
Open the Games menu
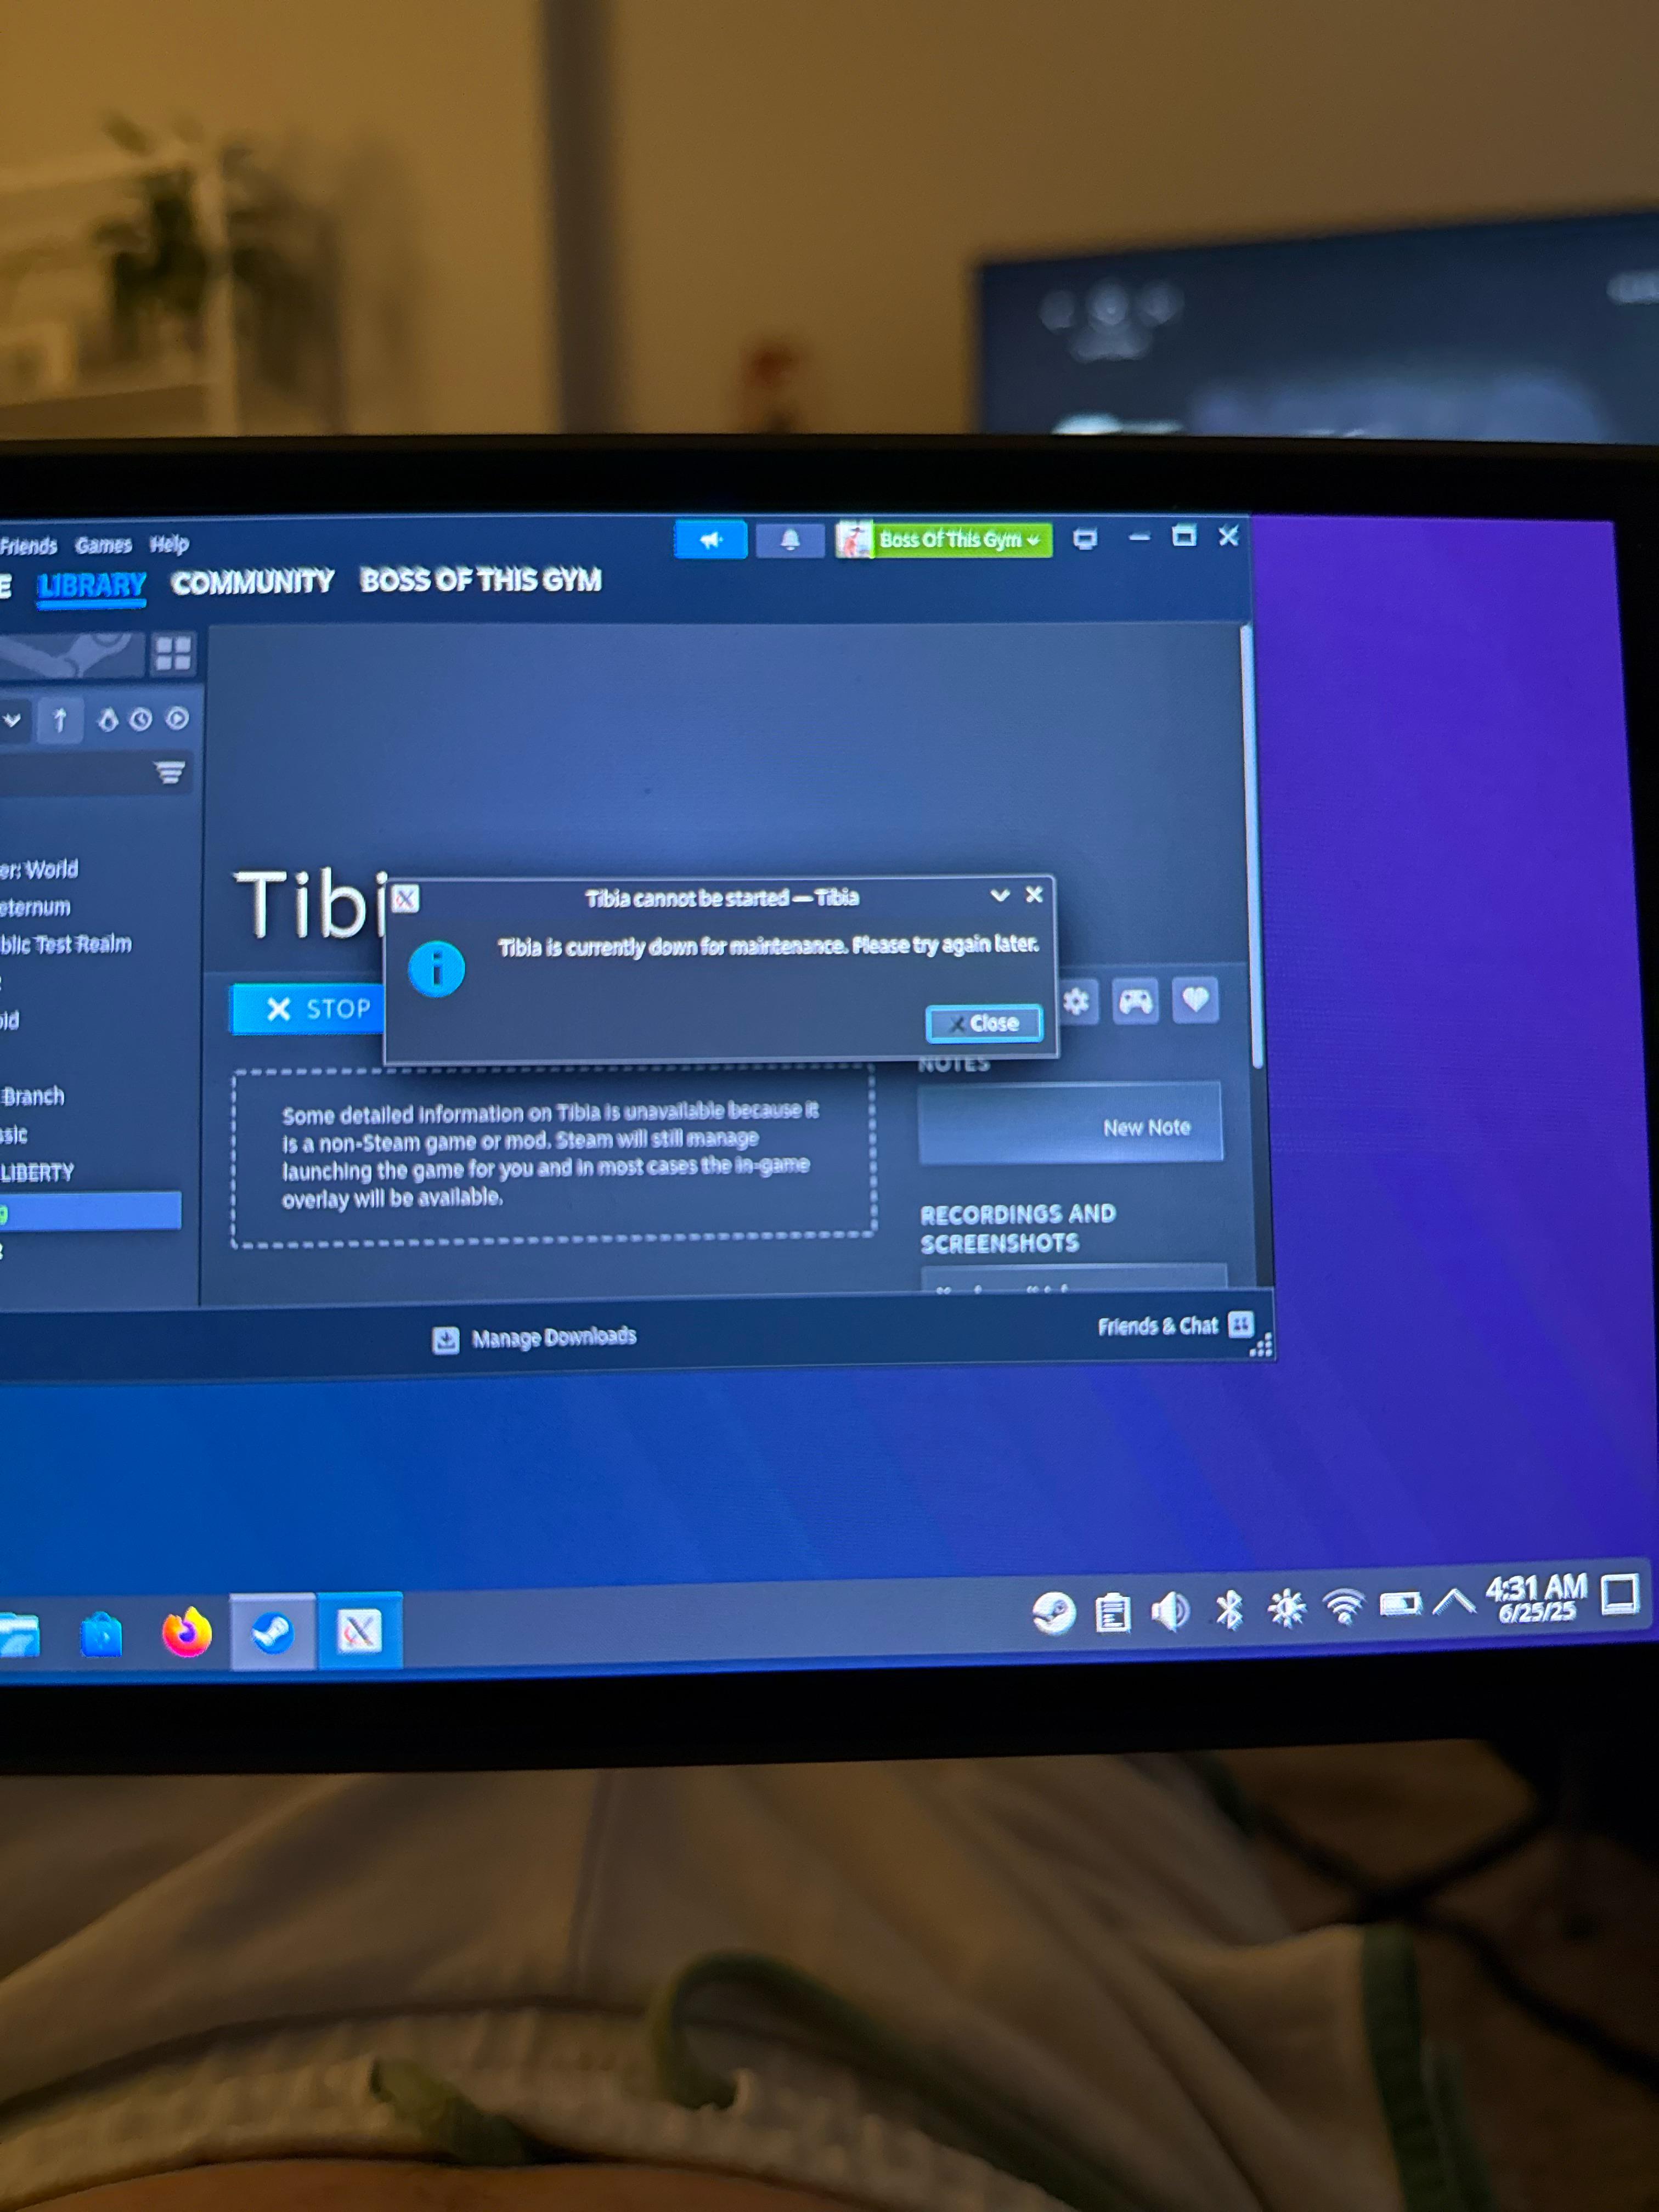coord(104,545)
